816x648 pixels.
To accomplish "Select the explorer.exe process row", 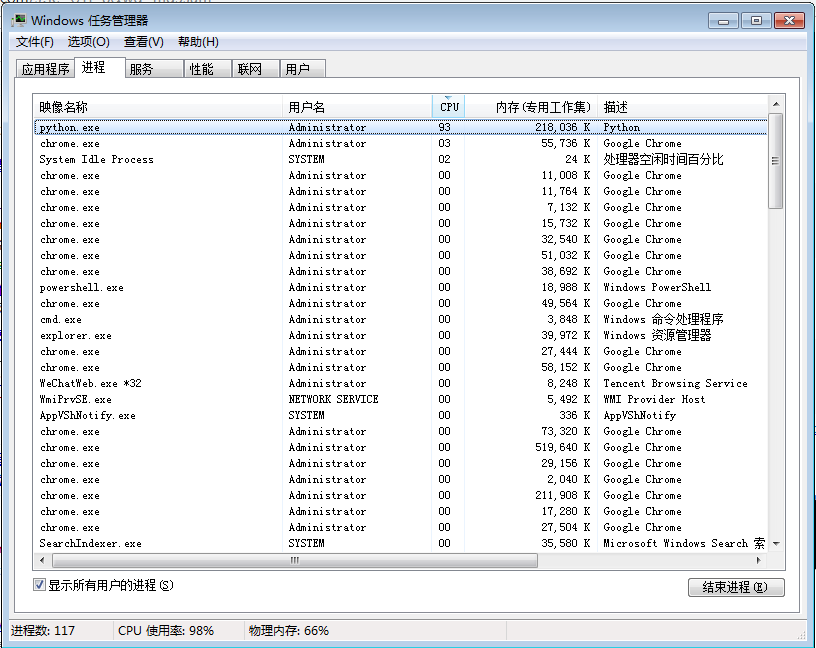I will tap(400, 335).
